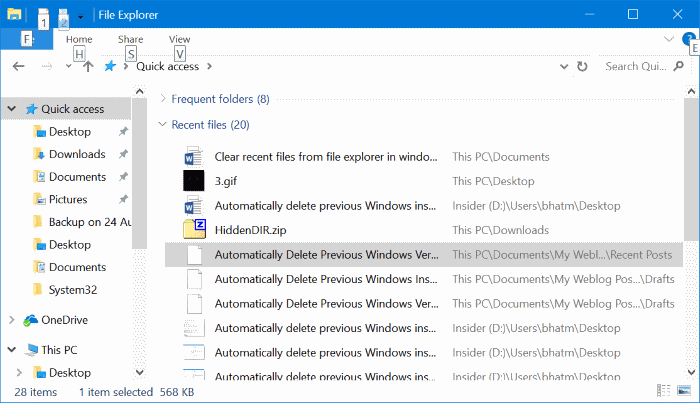The height and width of the screenshot is (403, 700).
Task: Open Pictures in navigation pane
Action: click(x=68, y=199)
